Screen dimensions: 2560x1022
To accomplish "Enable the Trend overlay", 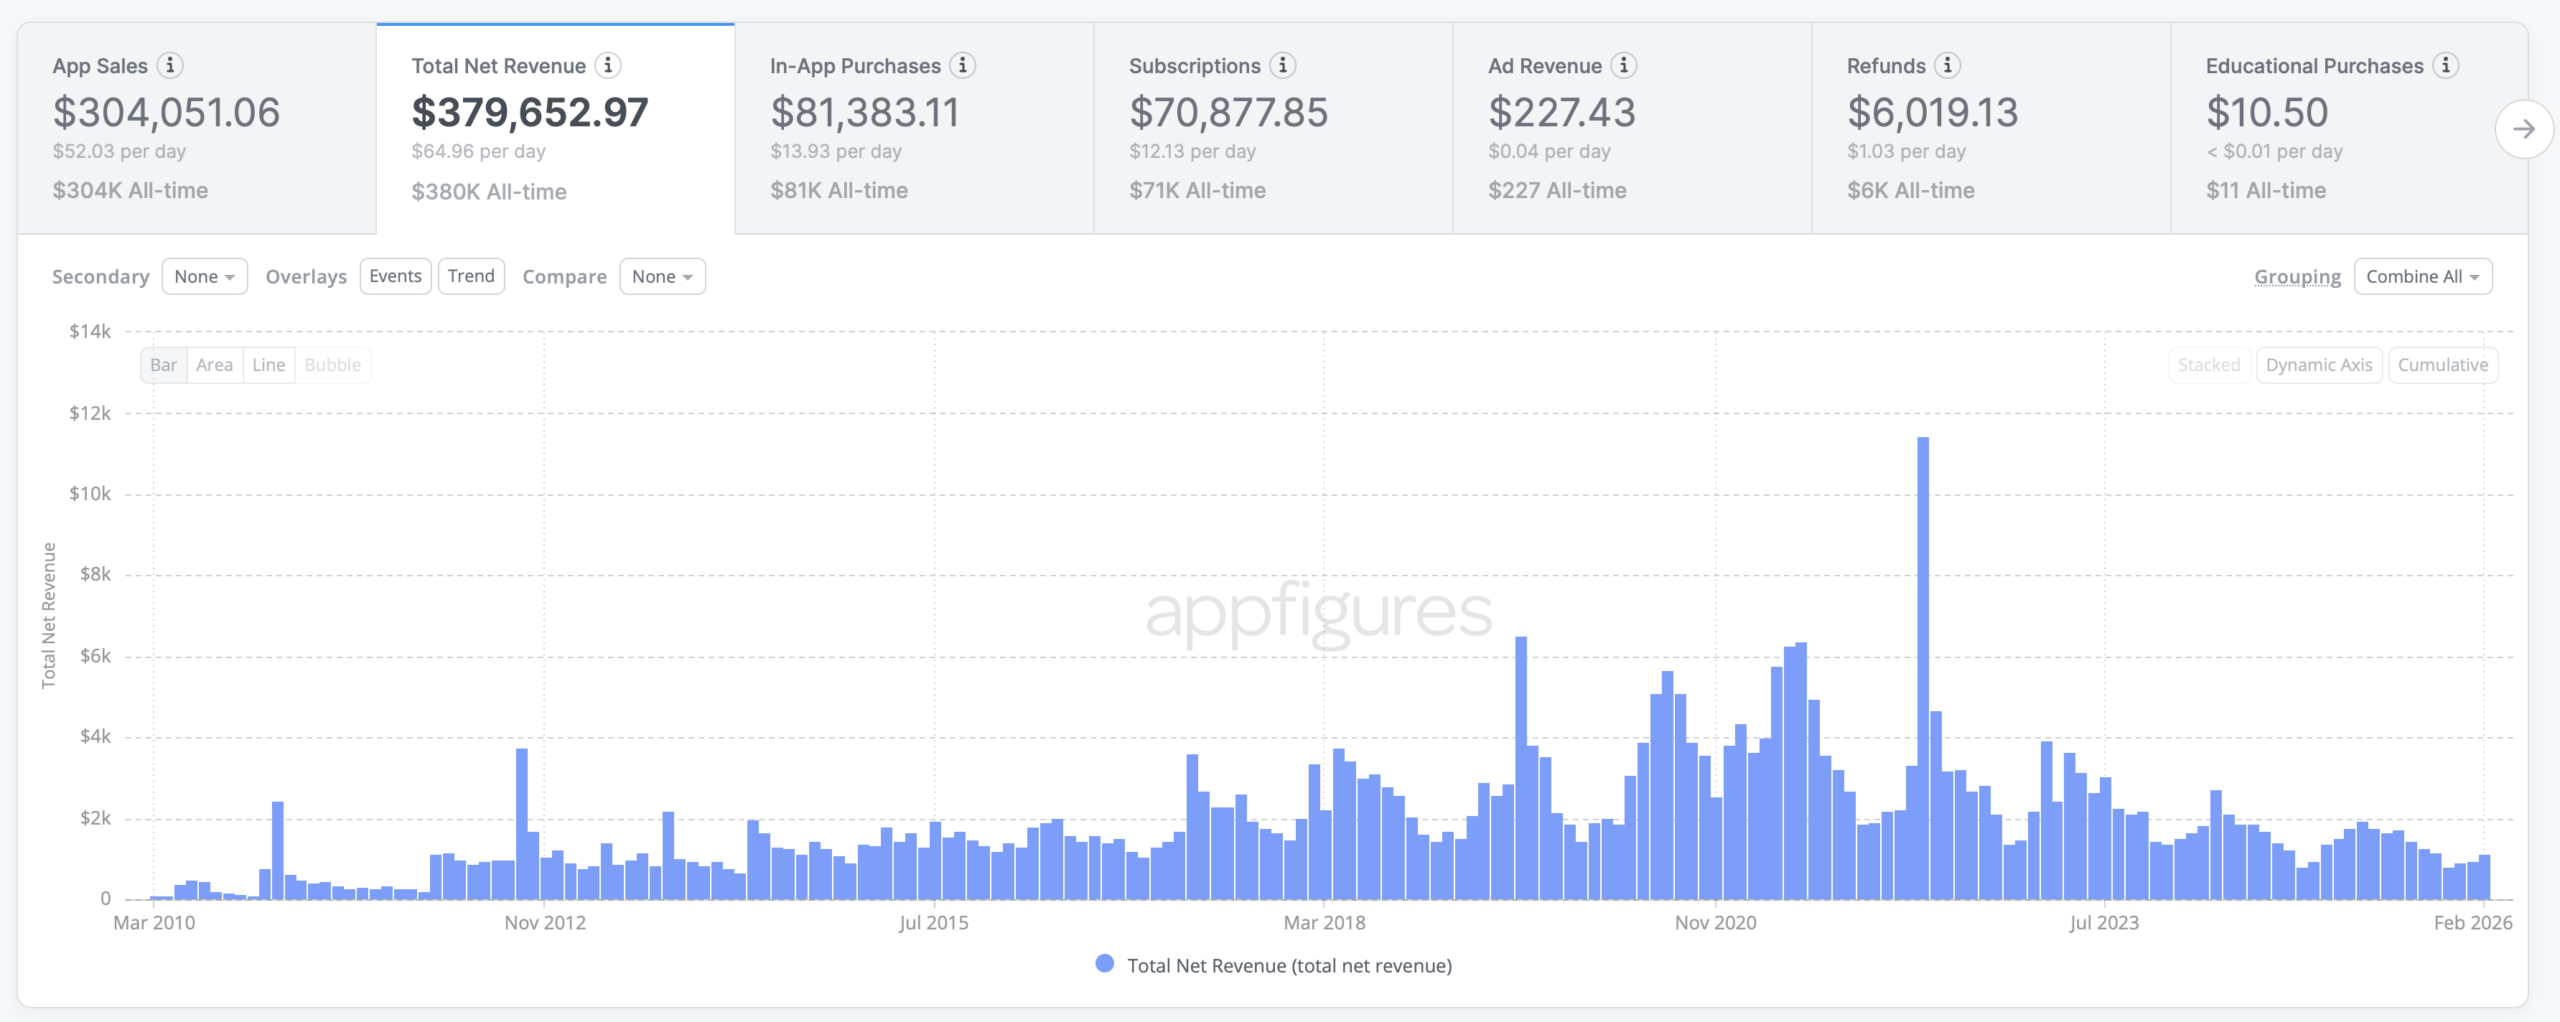I will coord(471,276).
